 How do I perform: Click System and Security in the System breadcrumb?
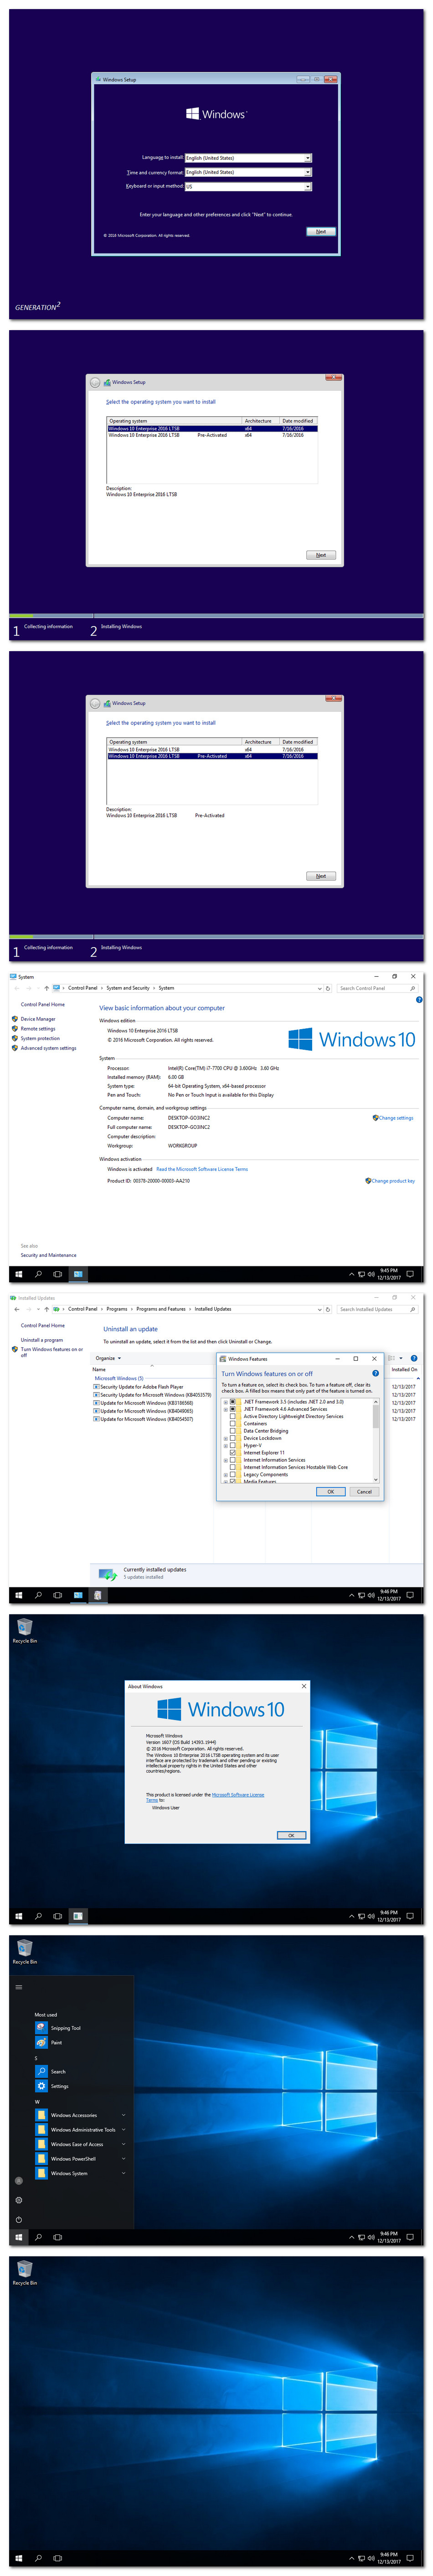tap(128, 988)
